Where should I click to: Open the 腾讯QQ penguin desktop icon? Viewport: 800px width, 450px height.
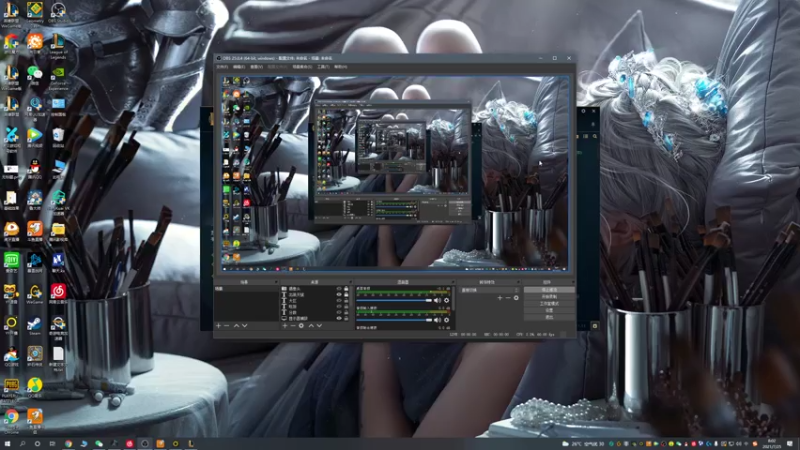[x=35, y=168]
